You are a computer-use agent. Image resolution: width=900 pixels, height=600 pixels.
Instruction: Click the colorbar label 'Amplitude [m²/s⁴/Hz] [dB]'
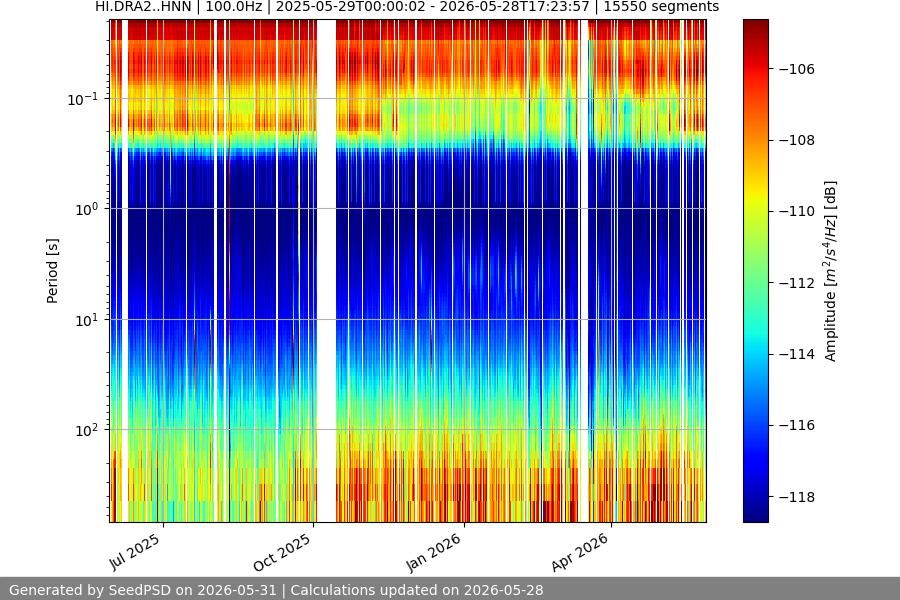click(x=831, y=271)
